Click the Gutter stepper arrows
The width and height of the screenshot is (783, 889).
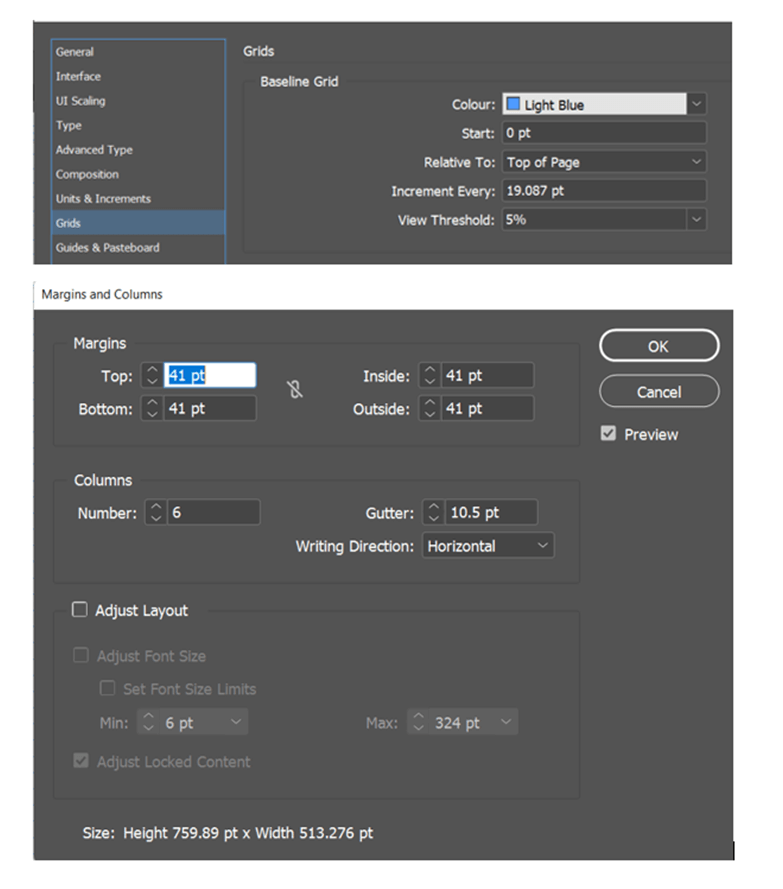pyautogui.click(x=434, y=513)
